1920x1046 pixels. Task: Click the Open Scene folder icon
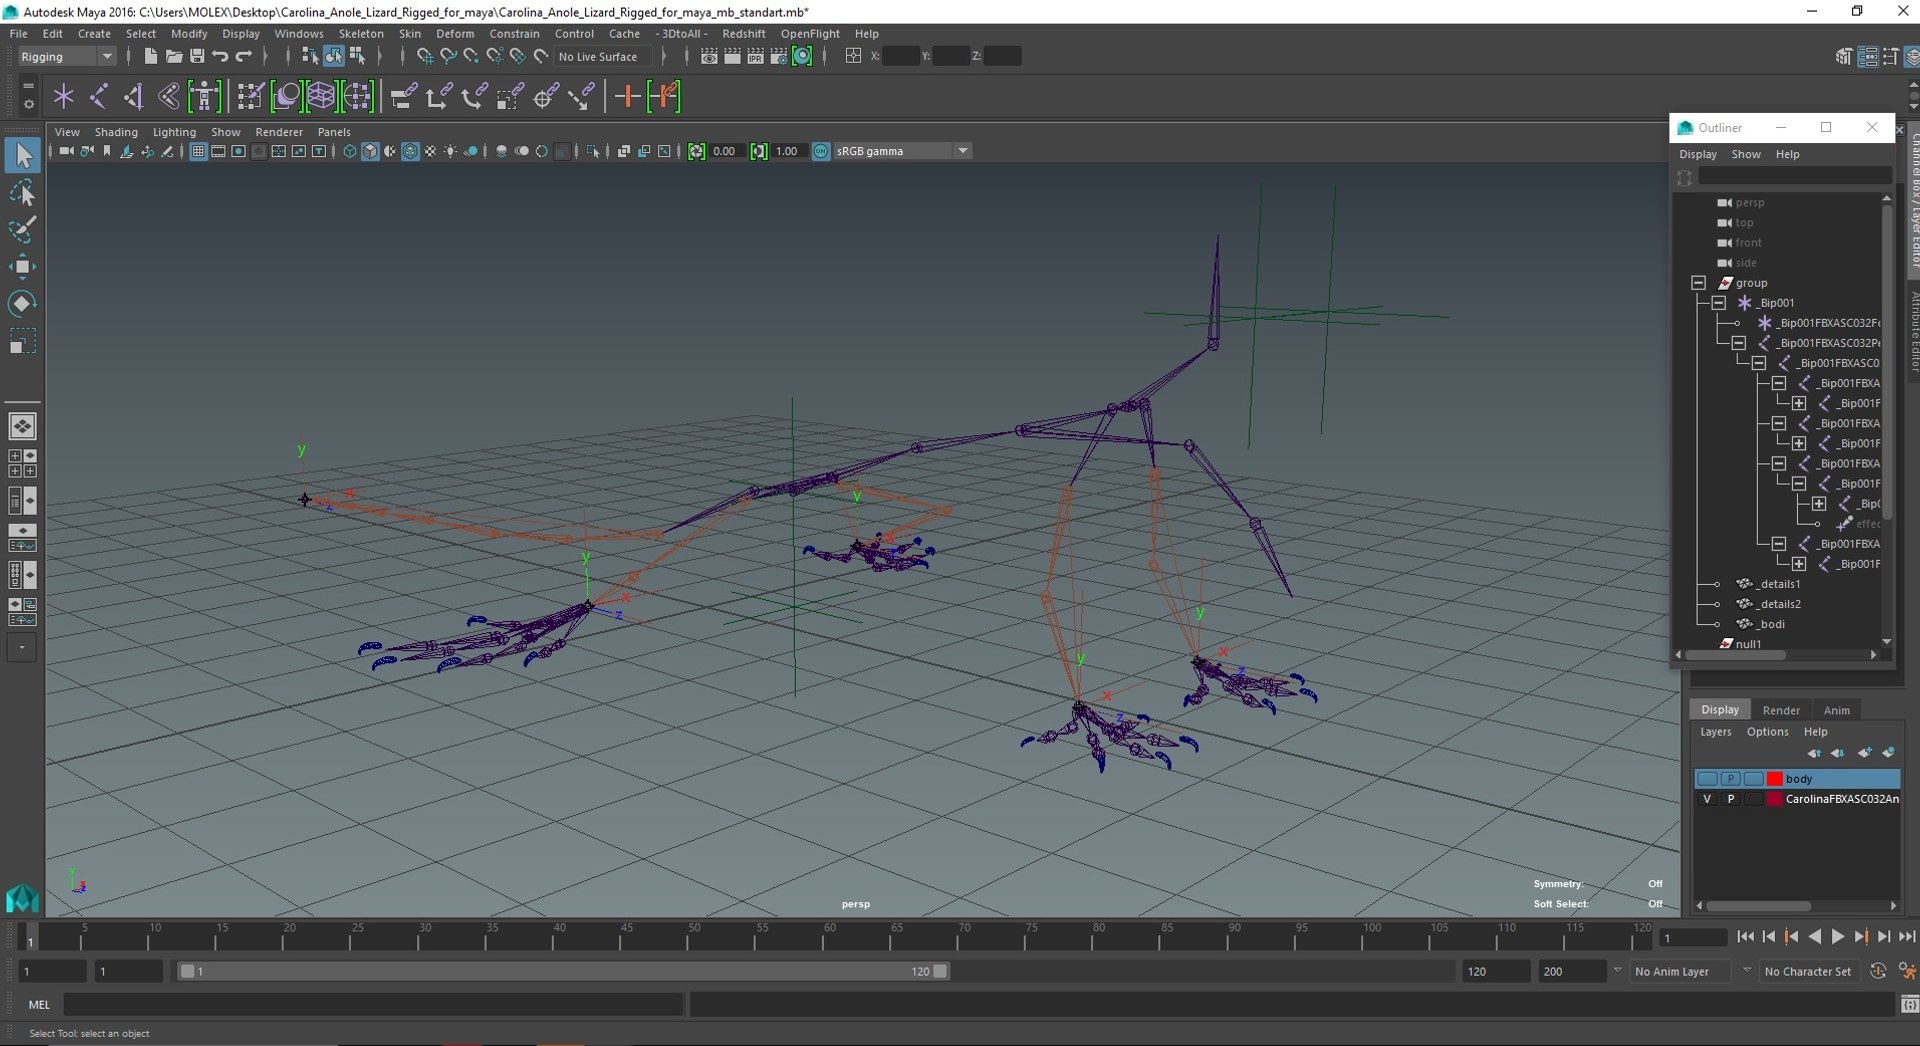click(x=174, y=56)
